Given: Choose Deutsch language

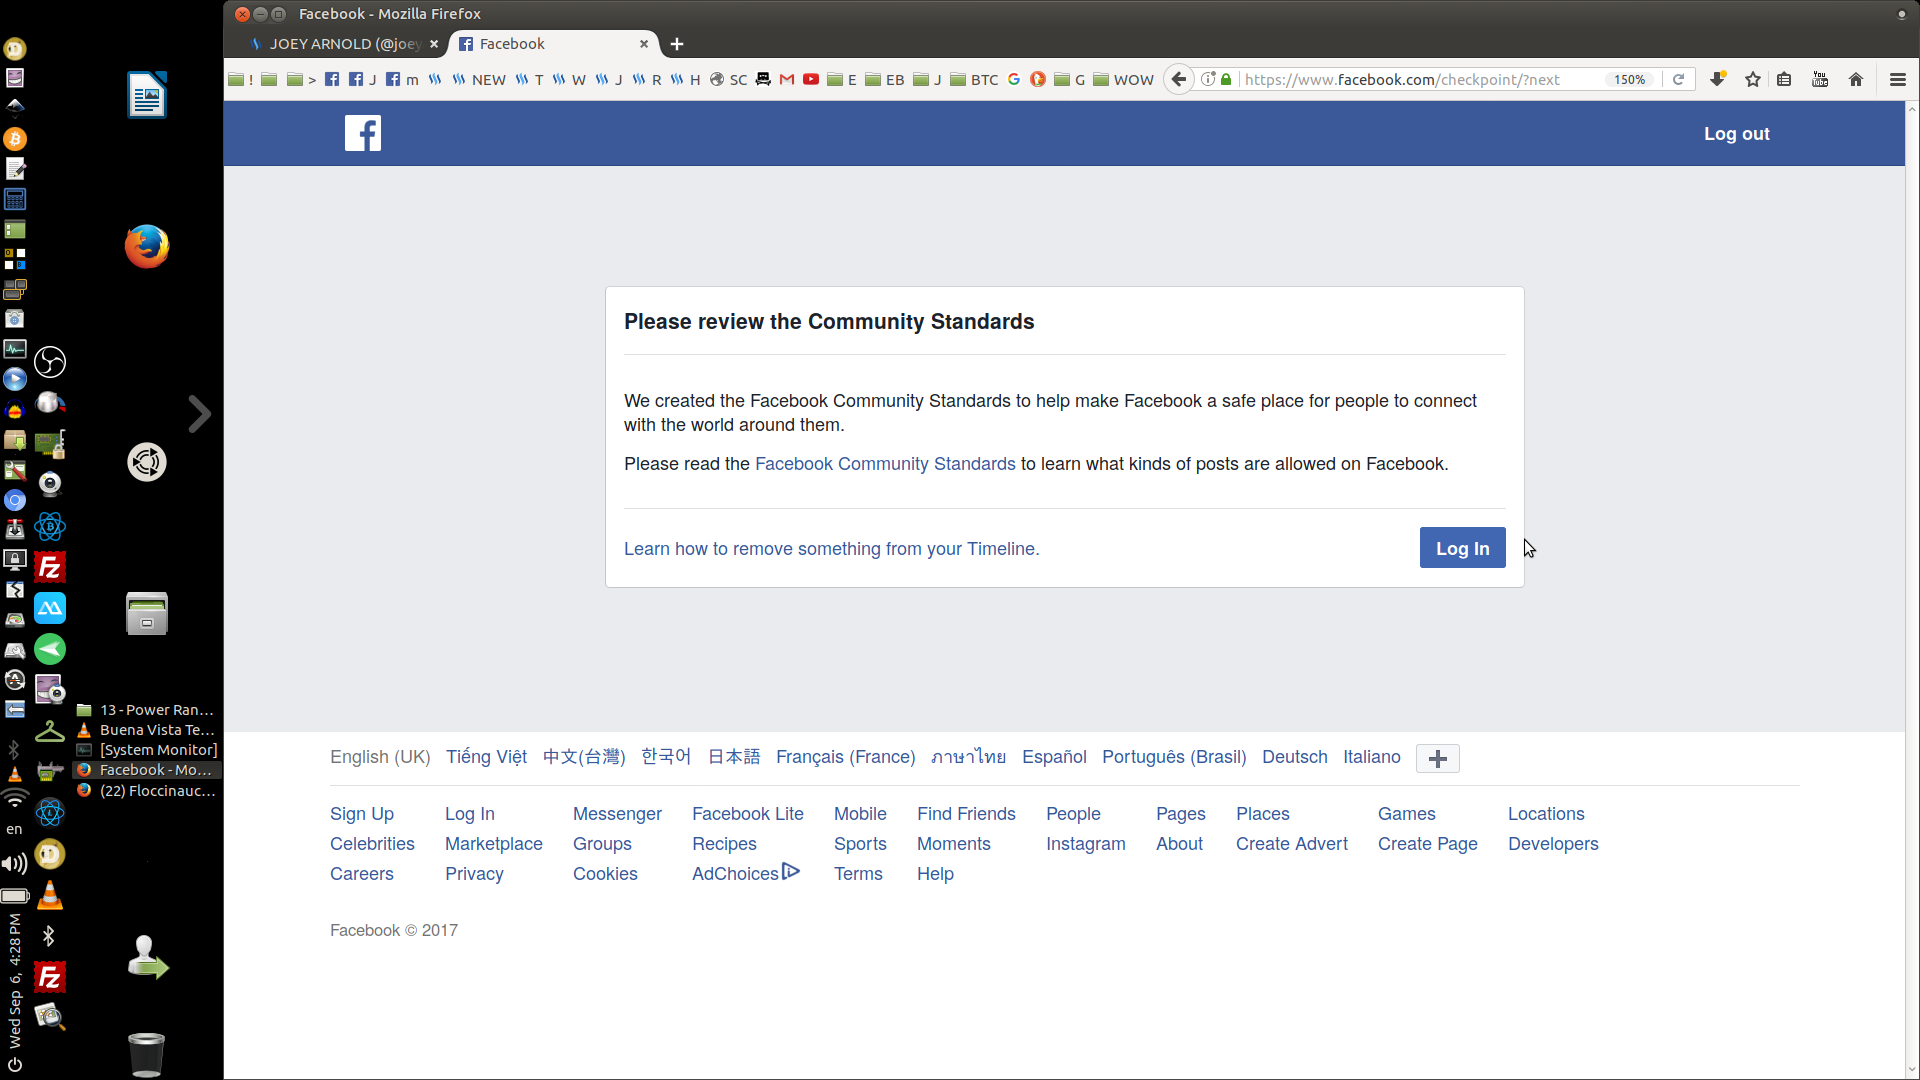Looking at the screenshot, I should [1295, 757].
